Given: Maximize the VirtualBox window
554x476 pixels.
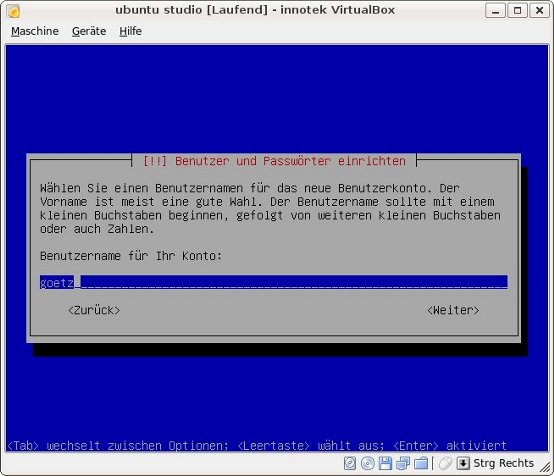Looking at the screenshot, I should coord(518,11).
